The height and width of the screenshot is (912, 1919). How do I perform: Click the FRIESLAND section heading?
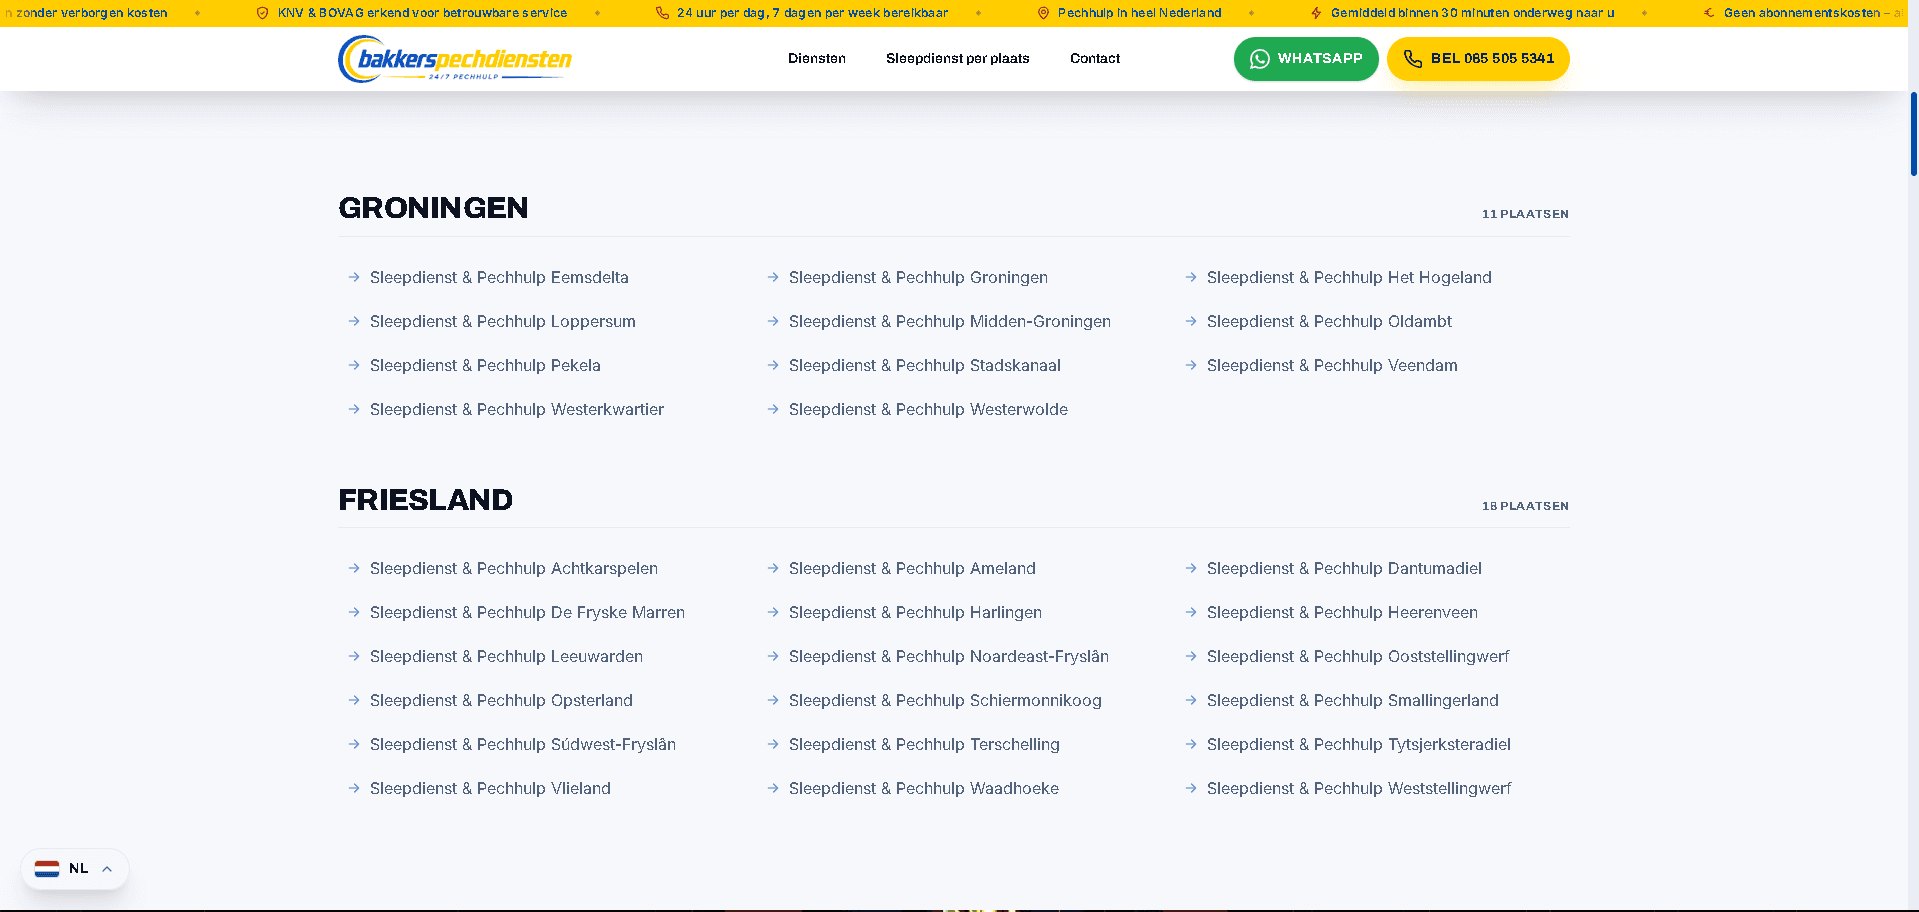tap(425, 500)
